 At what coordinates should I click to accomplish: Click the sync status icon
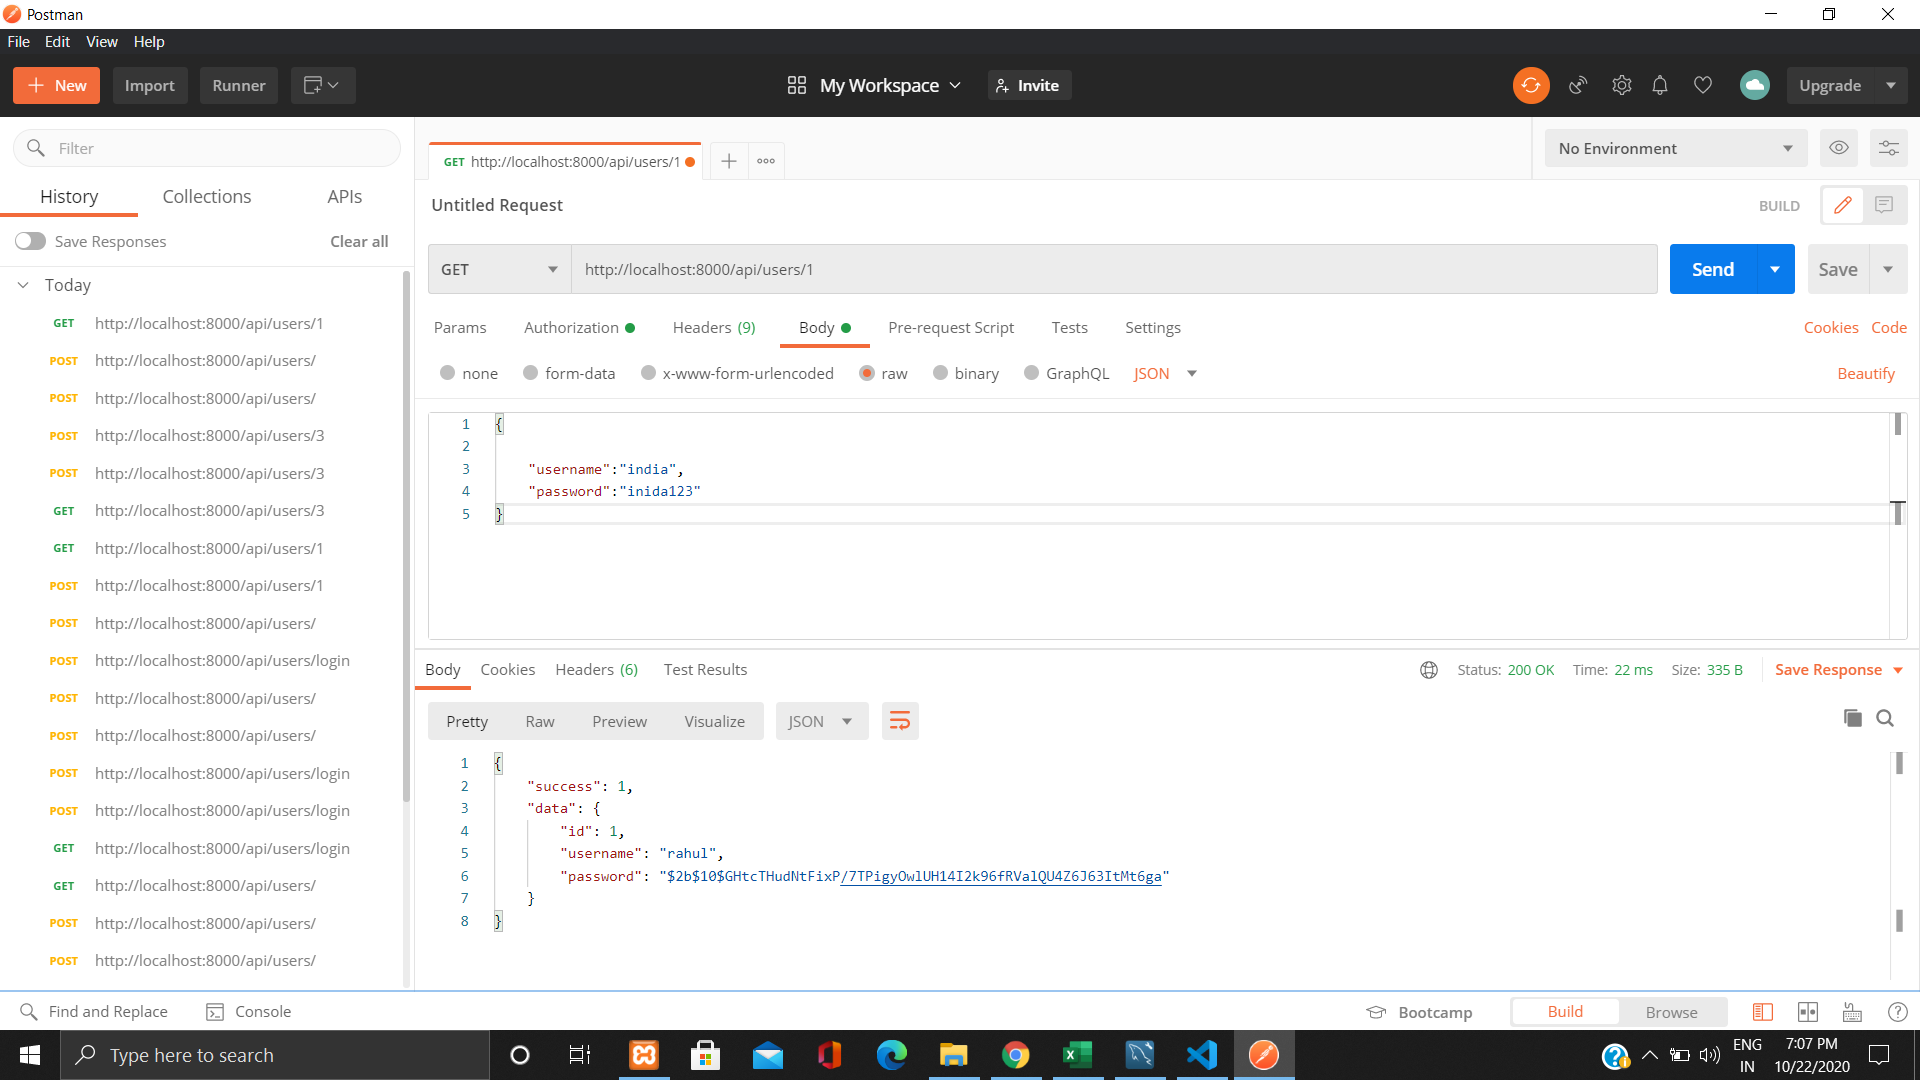1530,85
